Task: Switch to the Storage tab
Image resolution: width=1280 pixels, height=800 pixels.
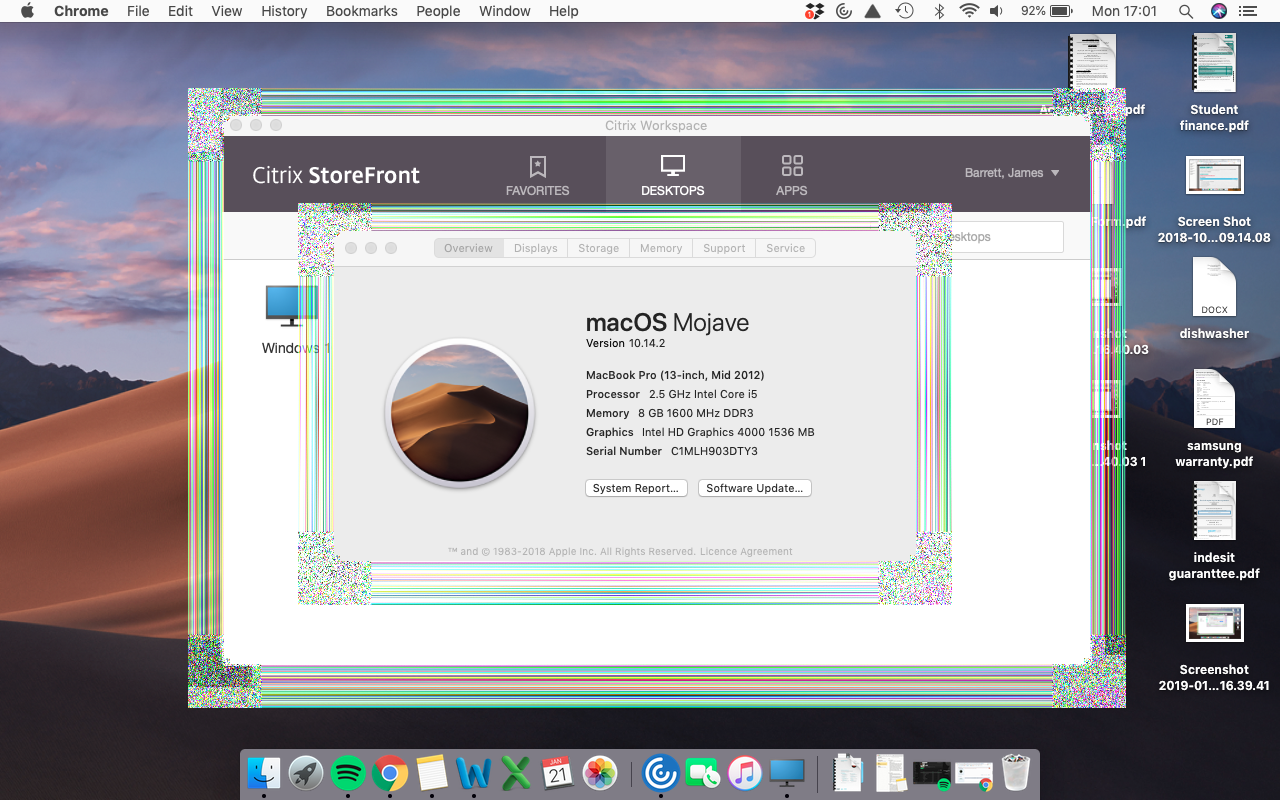Action: tap(599, 248)
